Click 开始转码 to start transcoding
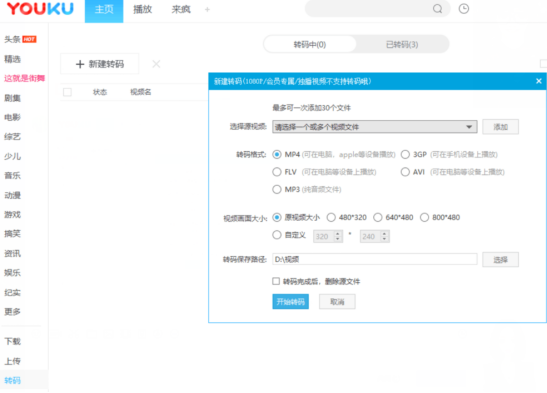 290,302
